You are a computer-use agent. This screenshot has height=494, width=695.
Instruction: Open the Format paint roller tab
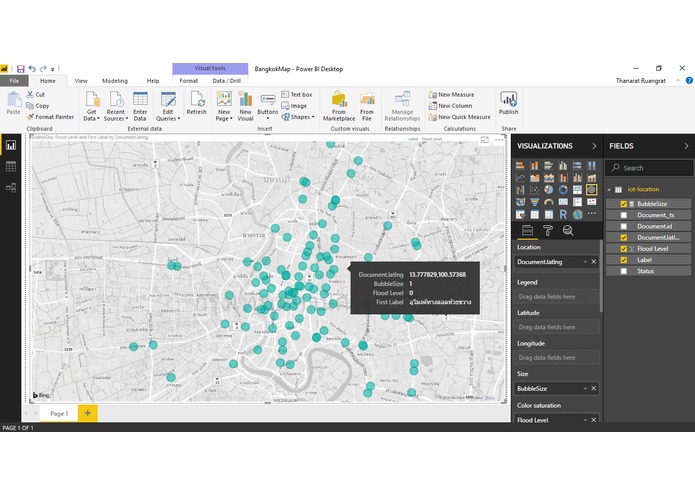548,230
